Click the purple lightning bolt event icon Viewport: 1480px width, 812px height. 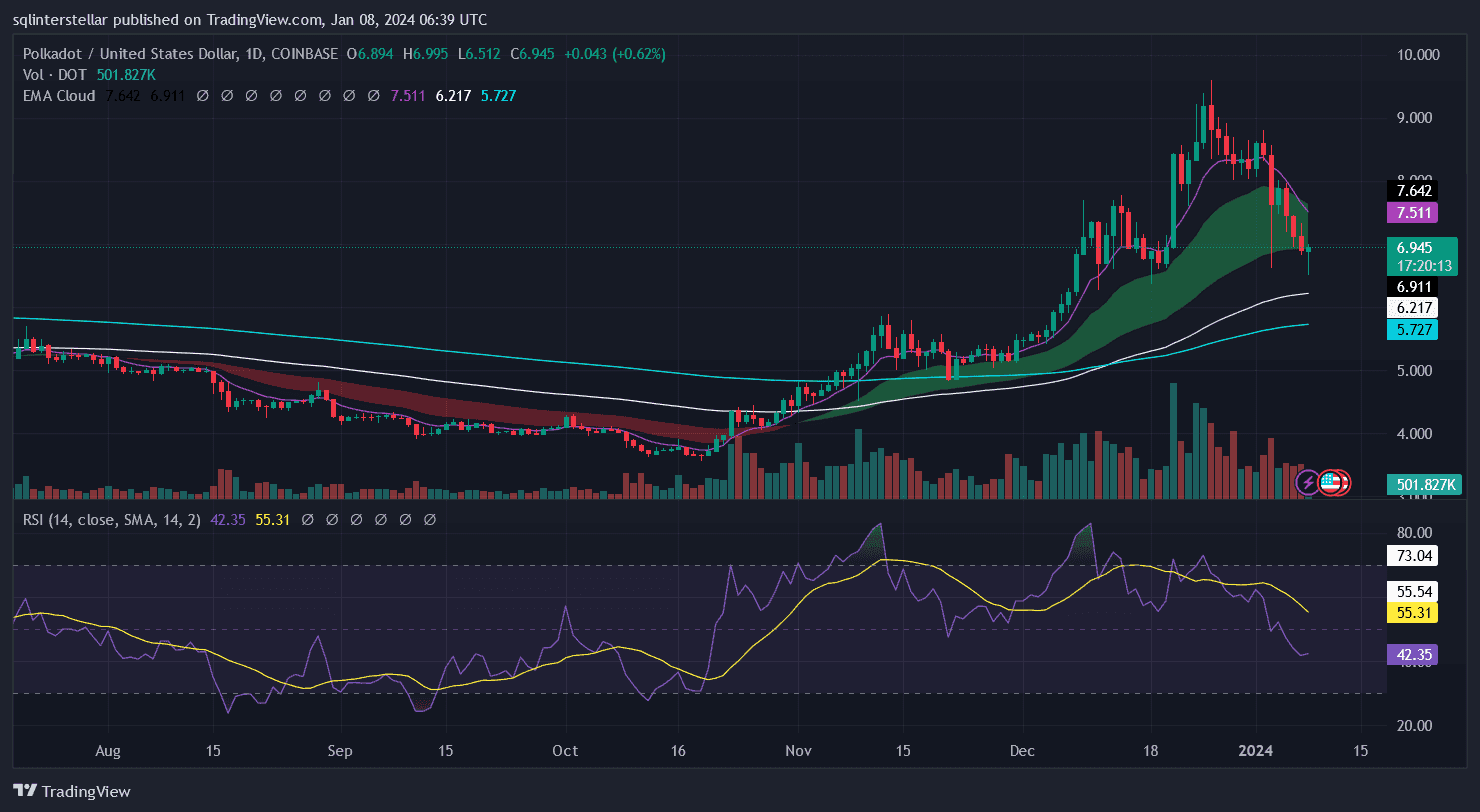[1308, 483]
